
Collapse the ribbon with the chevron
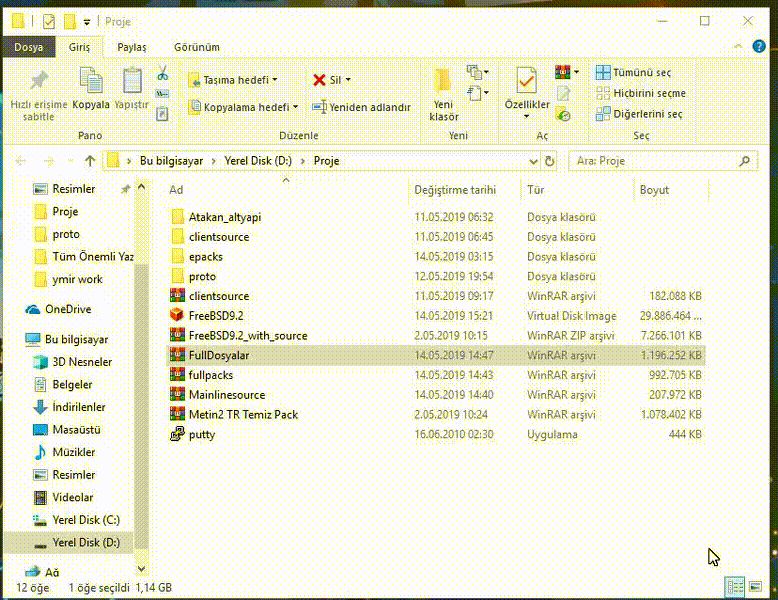click(738, 46)
